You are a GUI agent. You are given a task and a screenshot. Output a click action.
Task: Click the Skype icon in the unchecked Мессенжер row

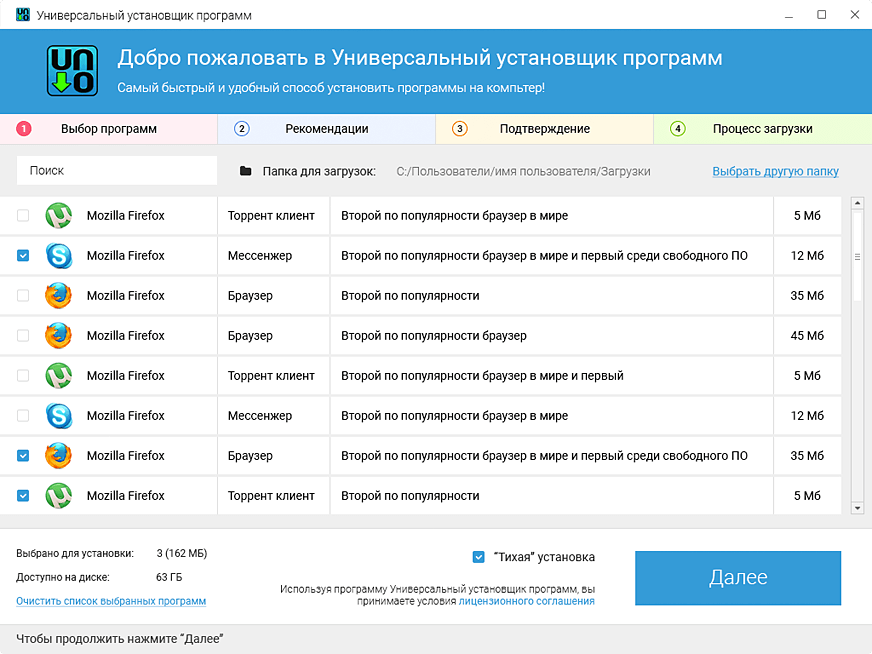(59, 416)
